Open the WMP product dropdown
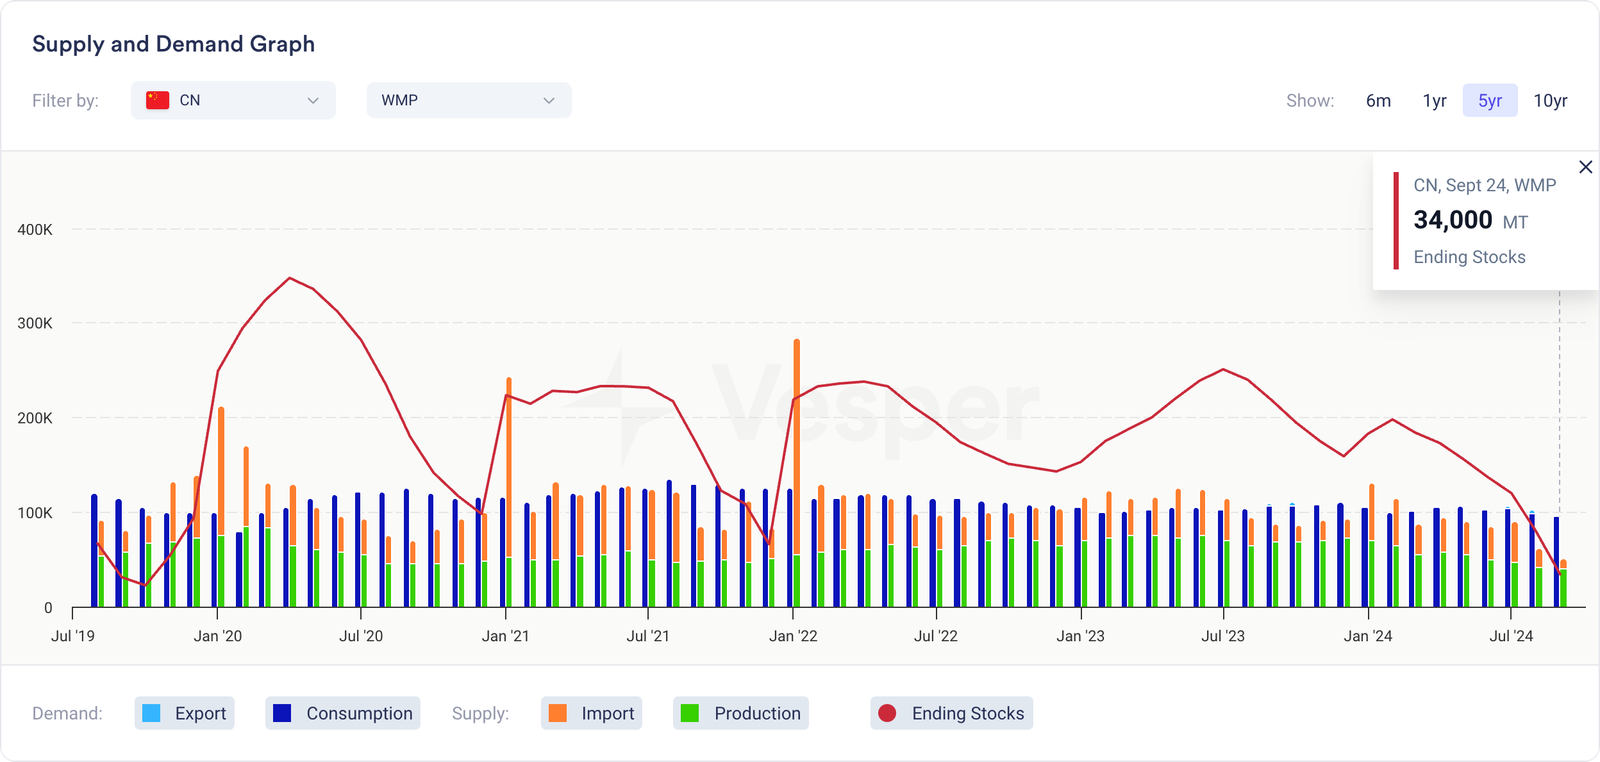The height and width of the screenshot is (762, 1600). (468, 100)
